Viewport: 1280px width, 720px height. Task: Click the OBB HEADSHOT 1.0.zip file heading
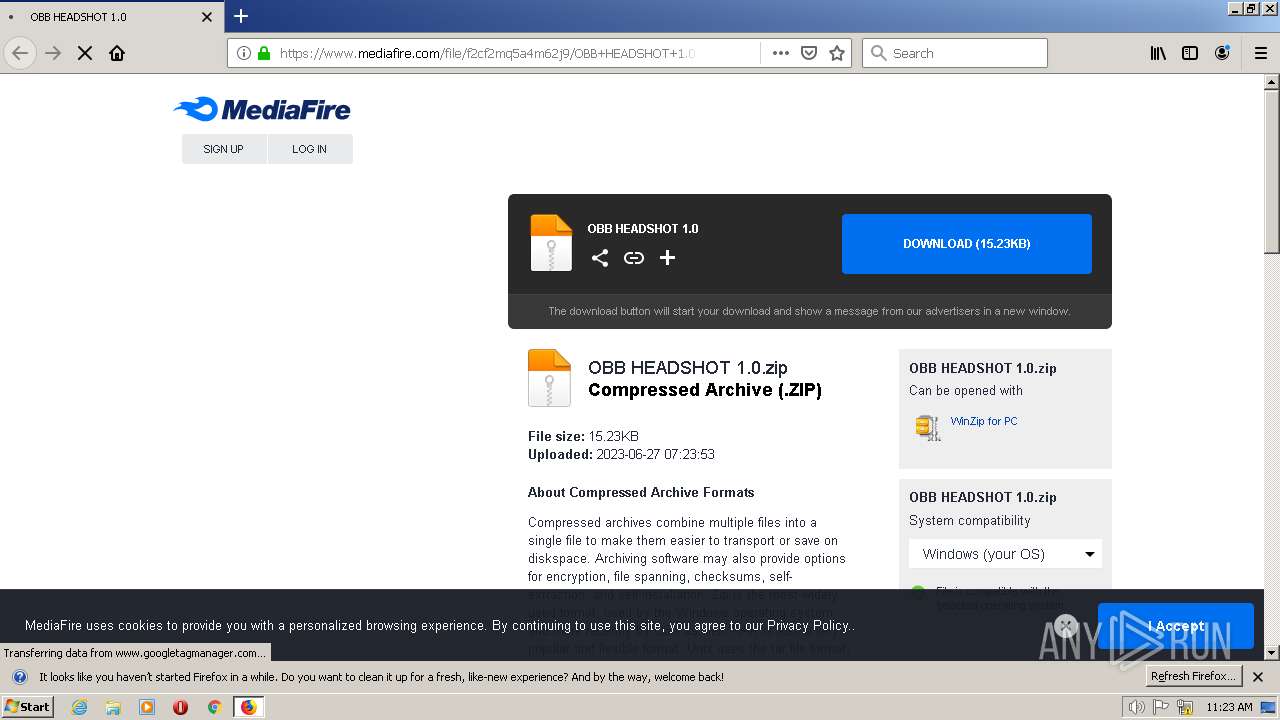(x=688, y=368)
